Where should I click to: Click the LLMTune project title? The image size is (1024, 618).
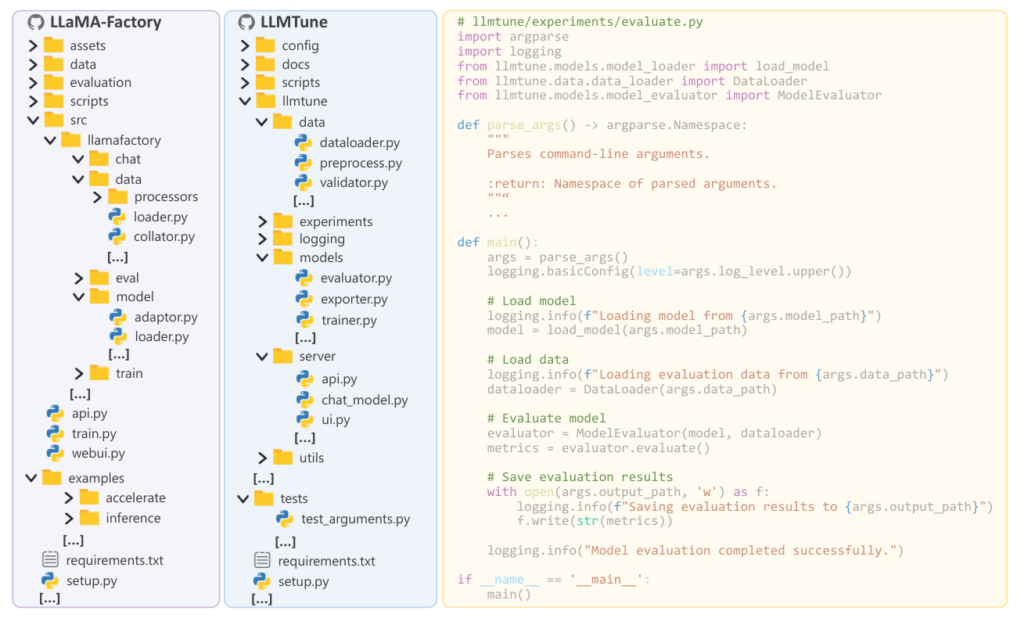pos(295,21)
